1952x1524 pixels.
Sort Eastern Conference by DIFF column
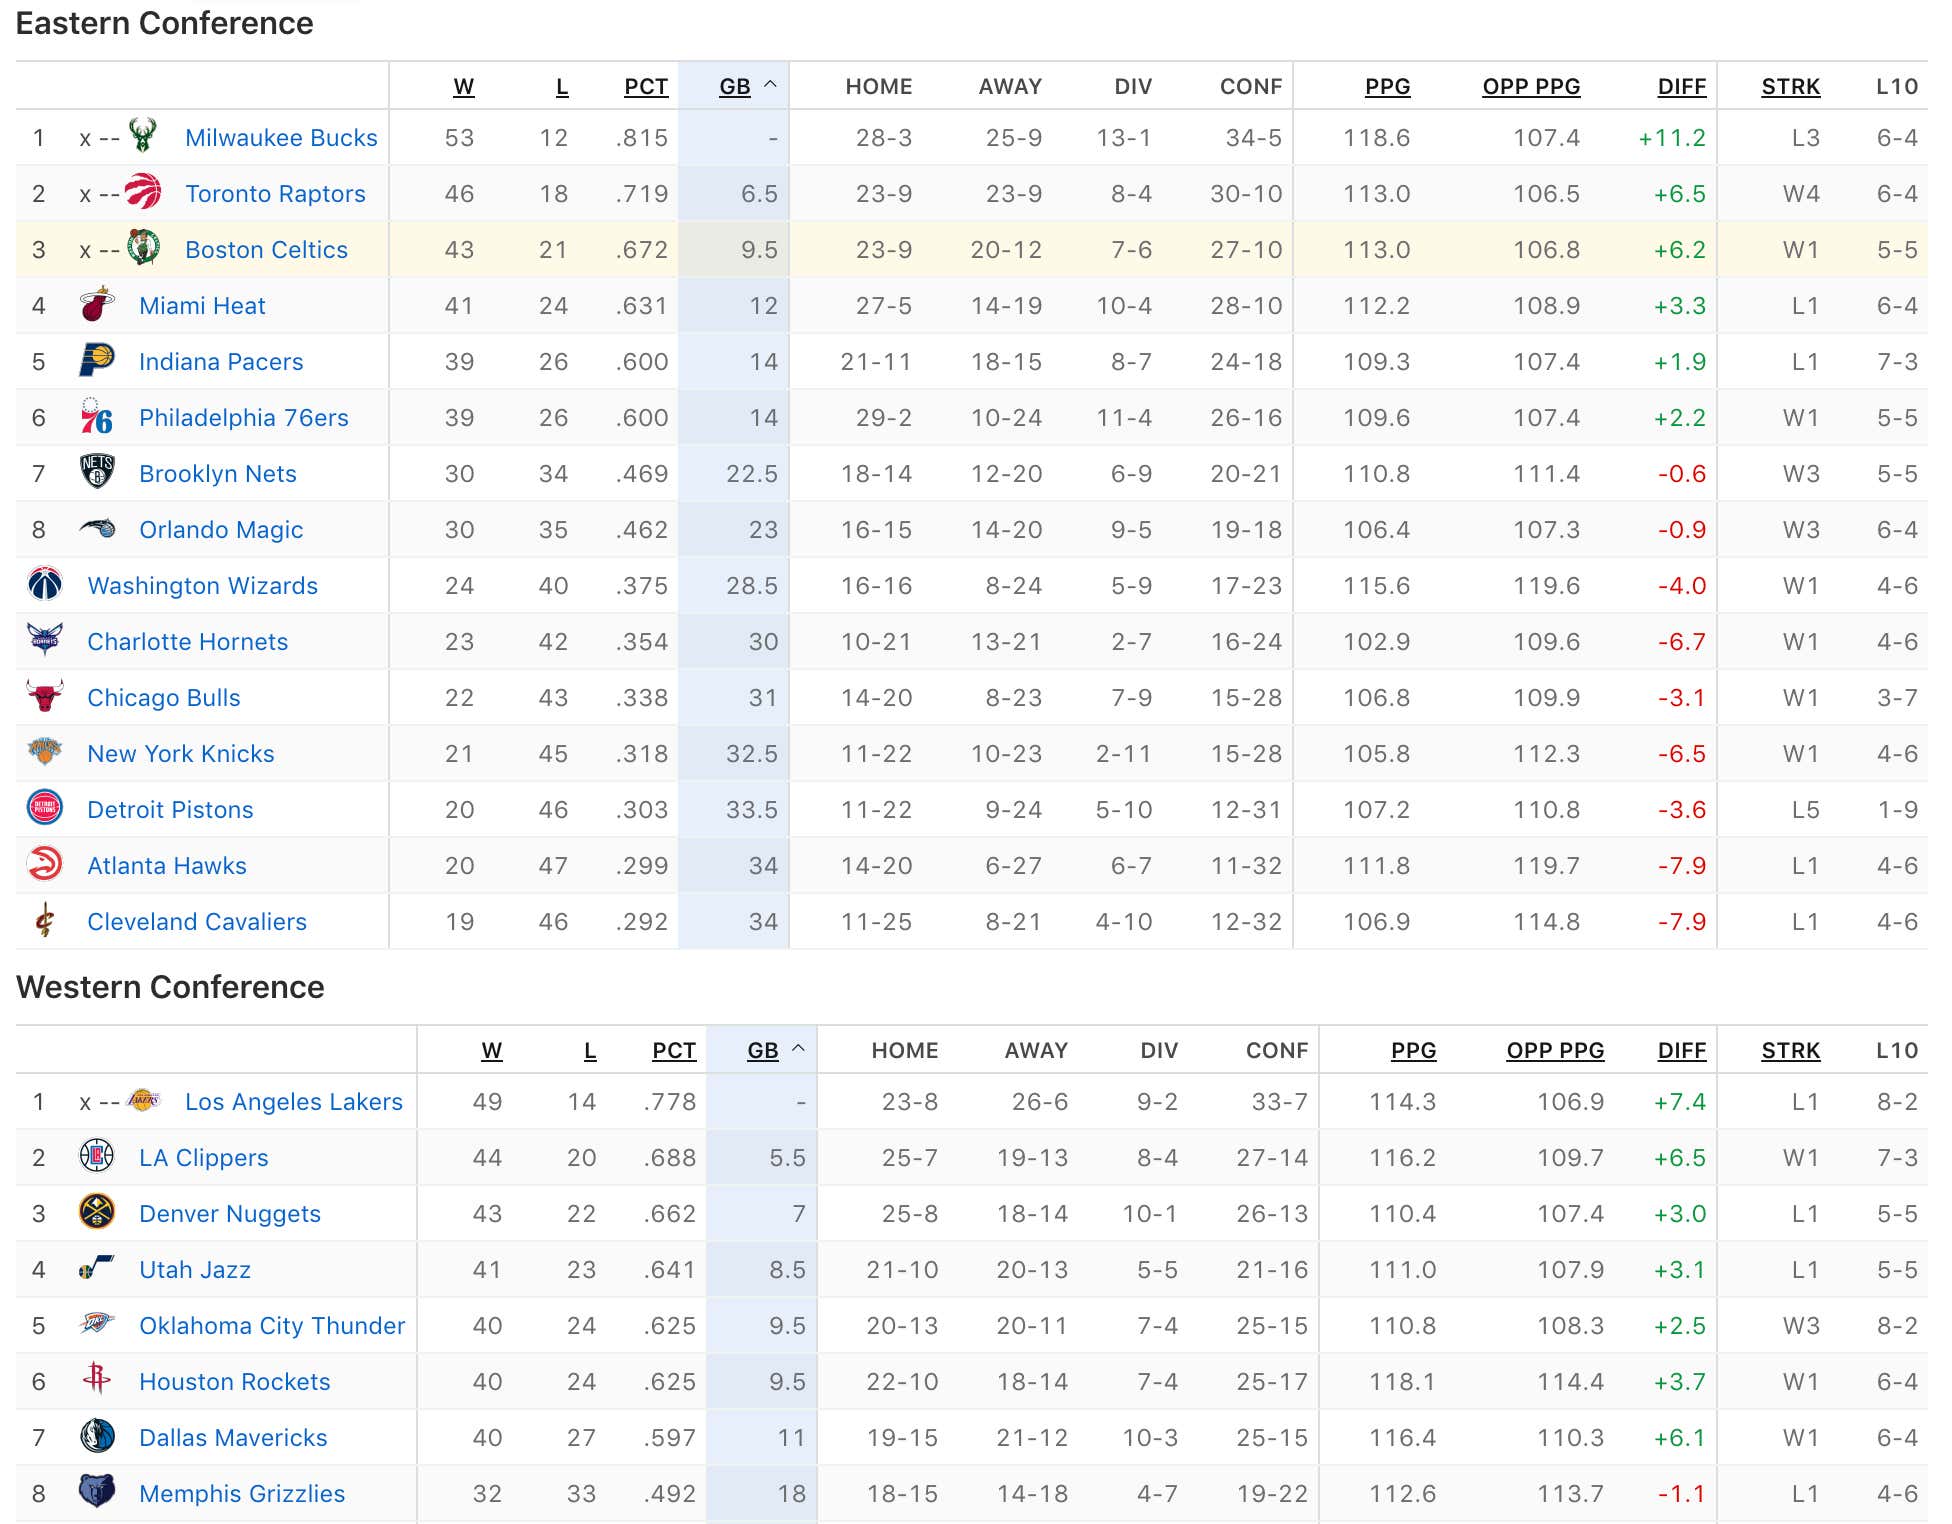[x=1682, y=87]
